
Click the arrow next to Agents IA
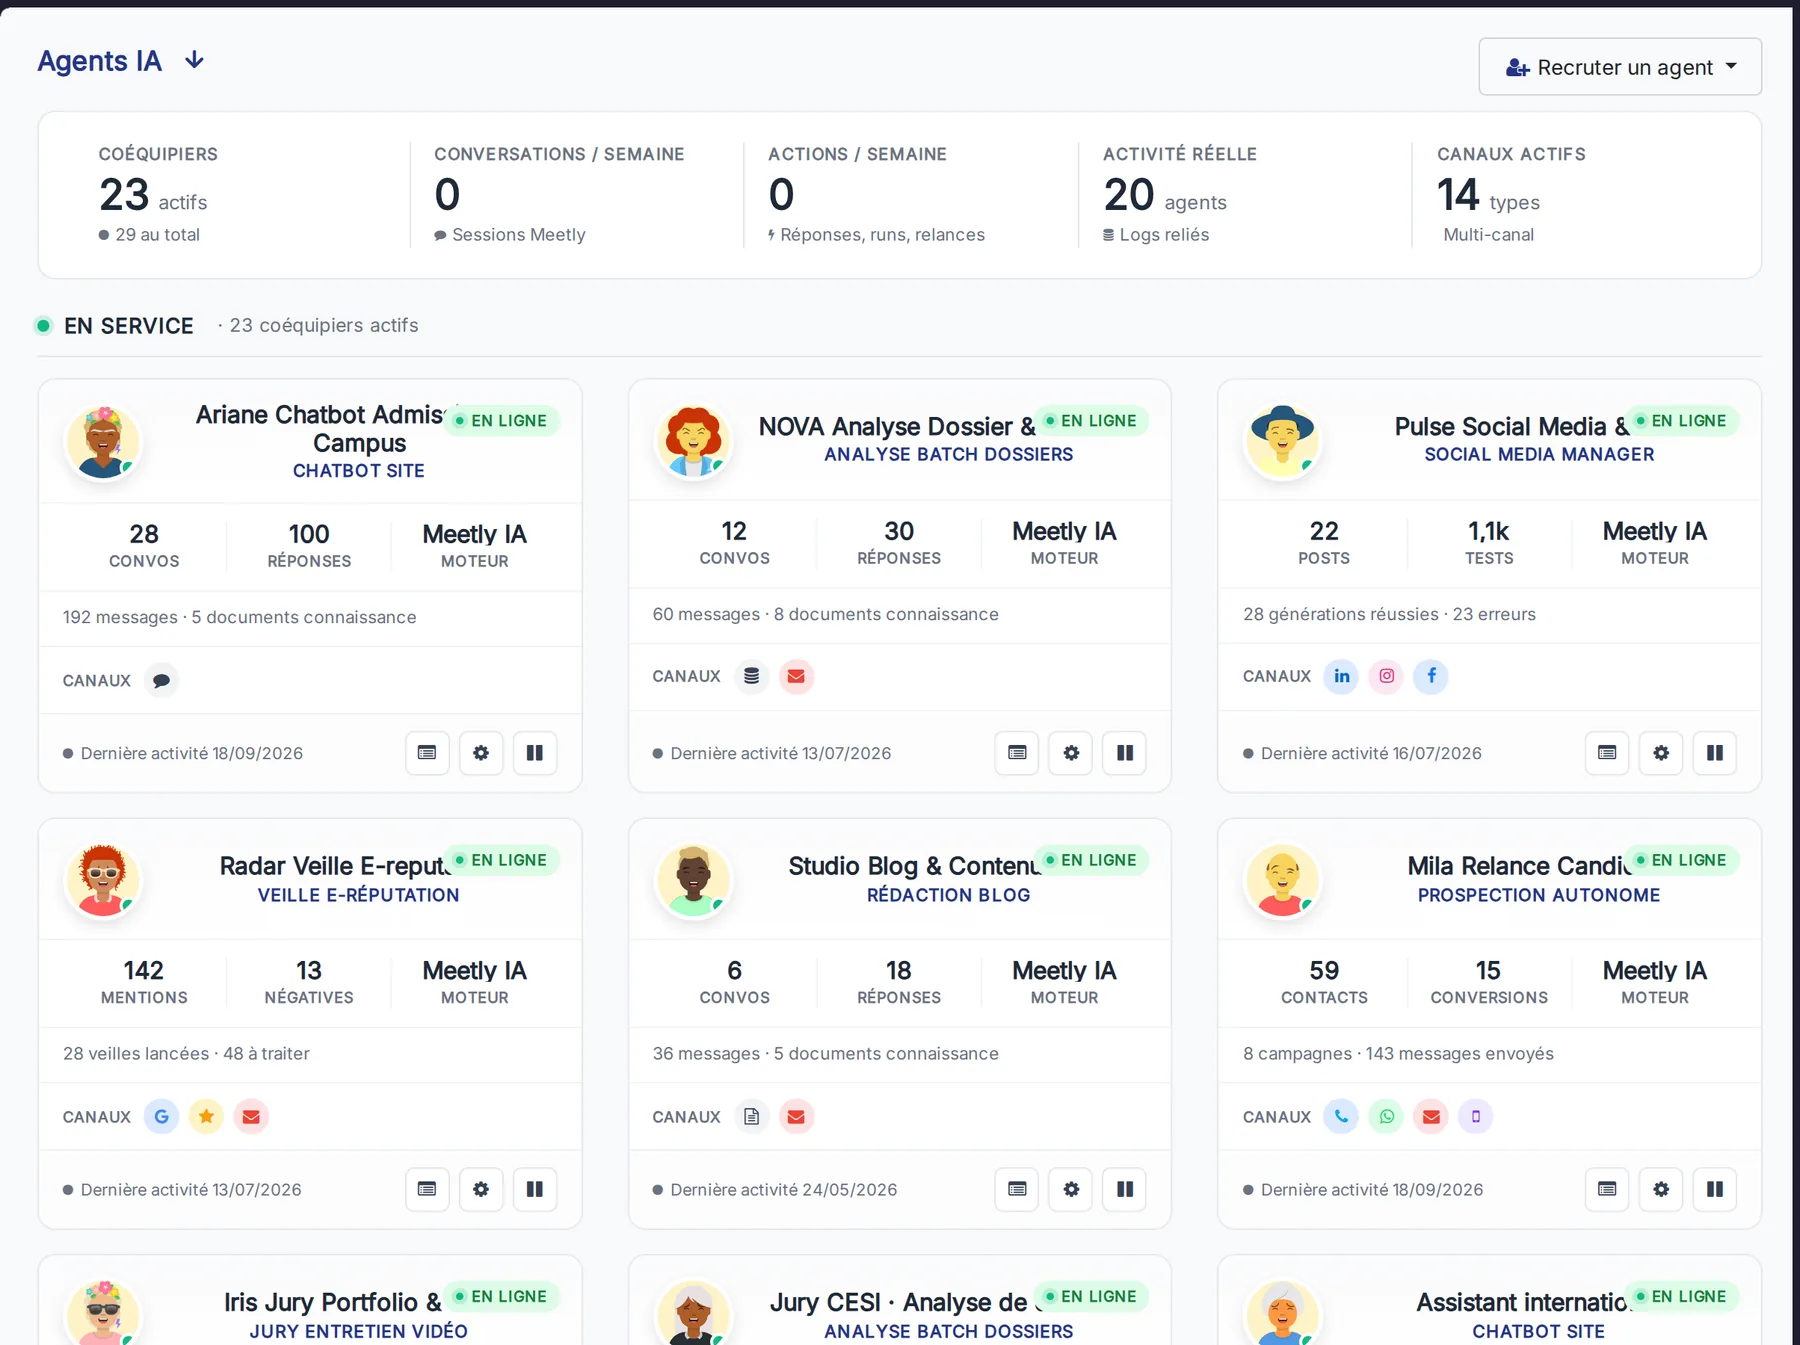[x=195, y=61]
